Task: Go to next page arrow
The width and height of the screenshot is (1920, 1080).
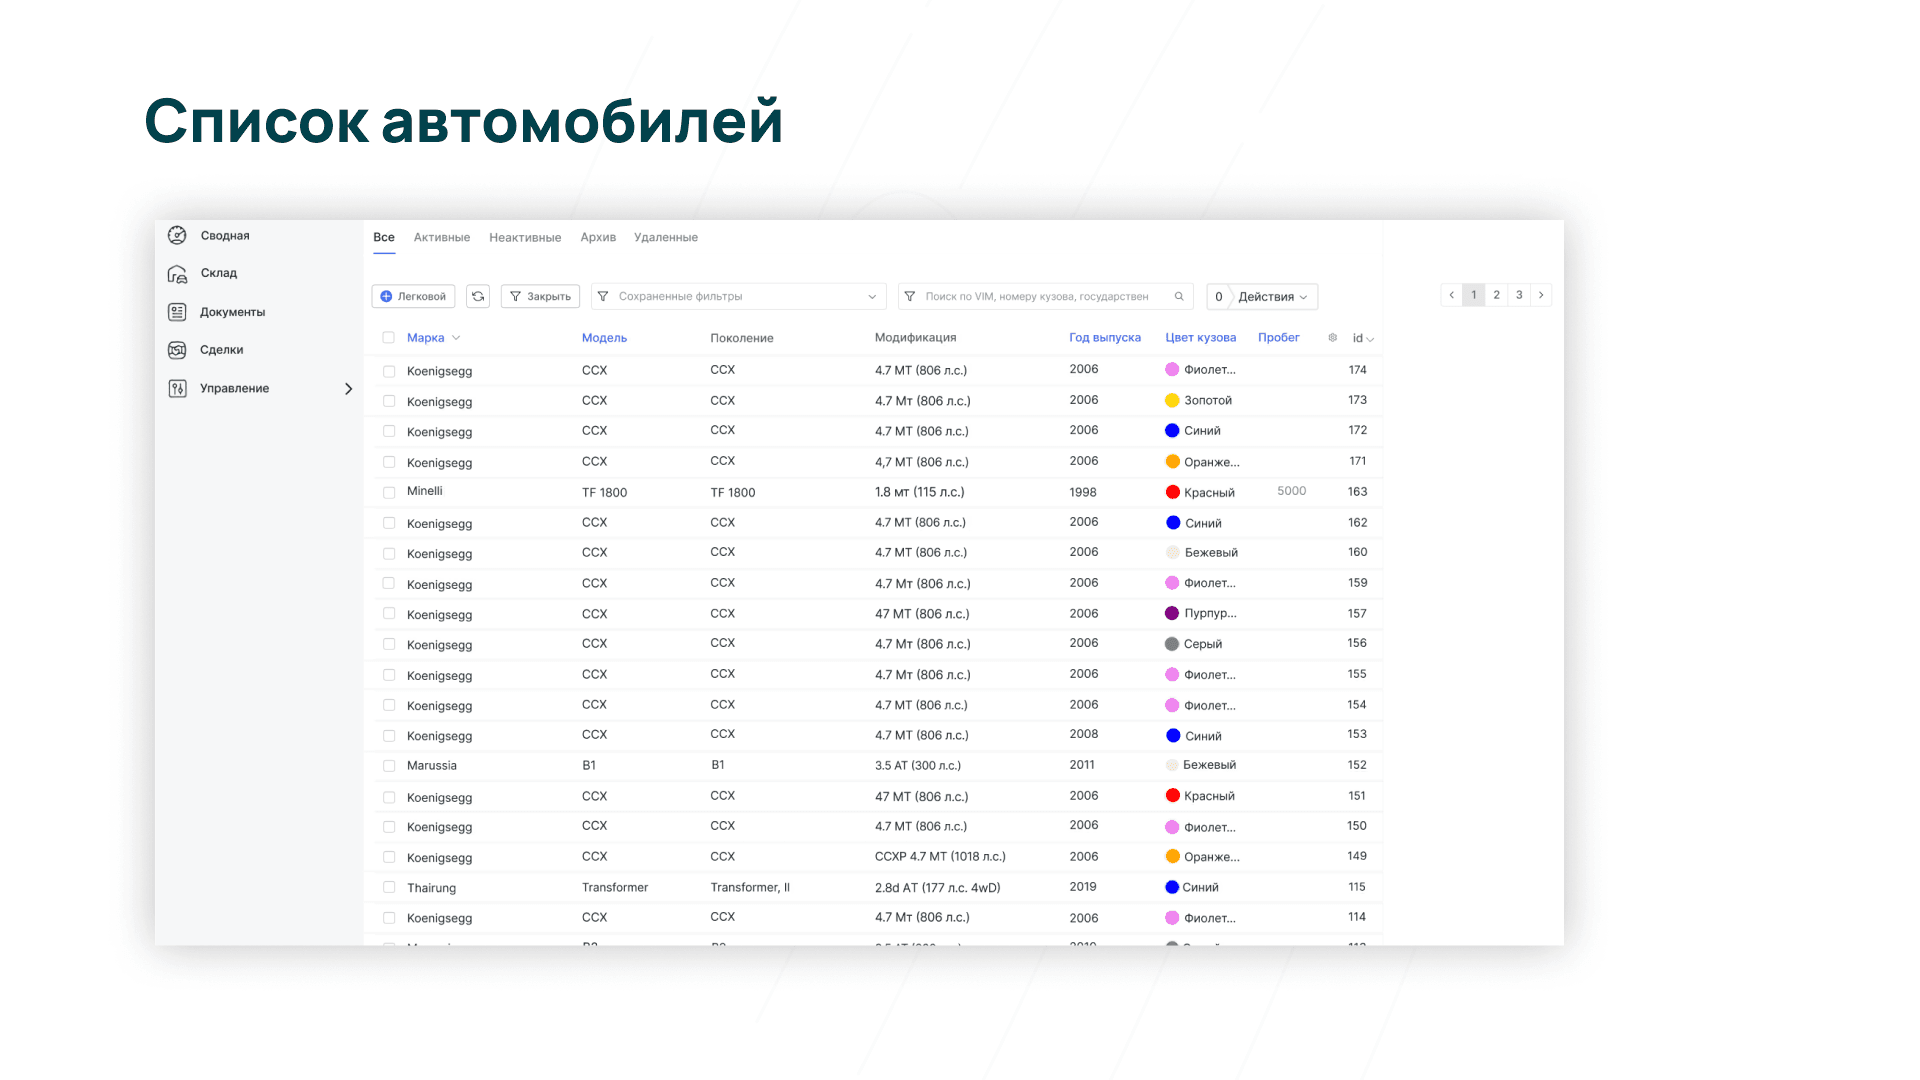Action: [1541, 295]
